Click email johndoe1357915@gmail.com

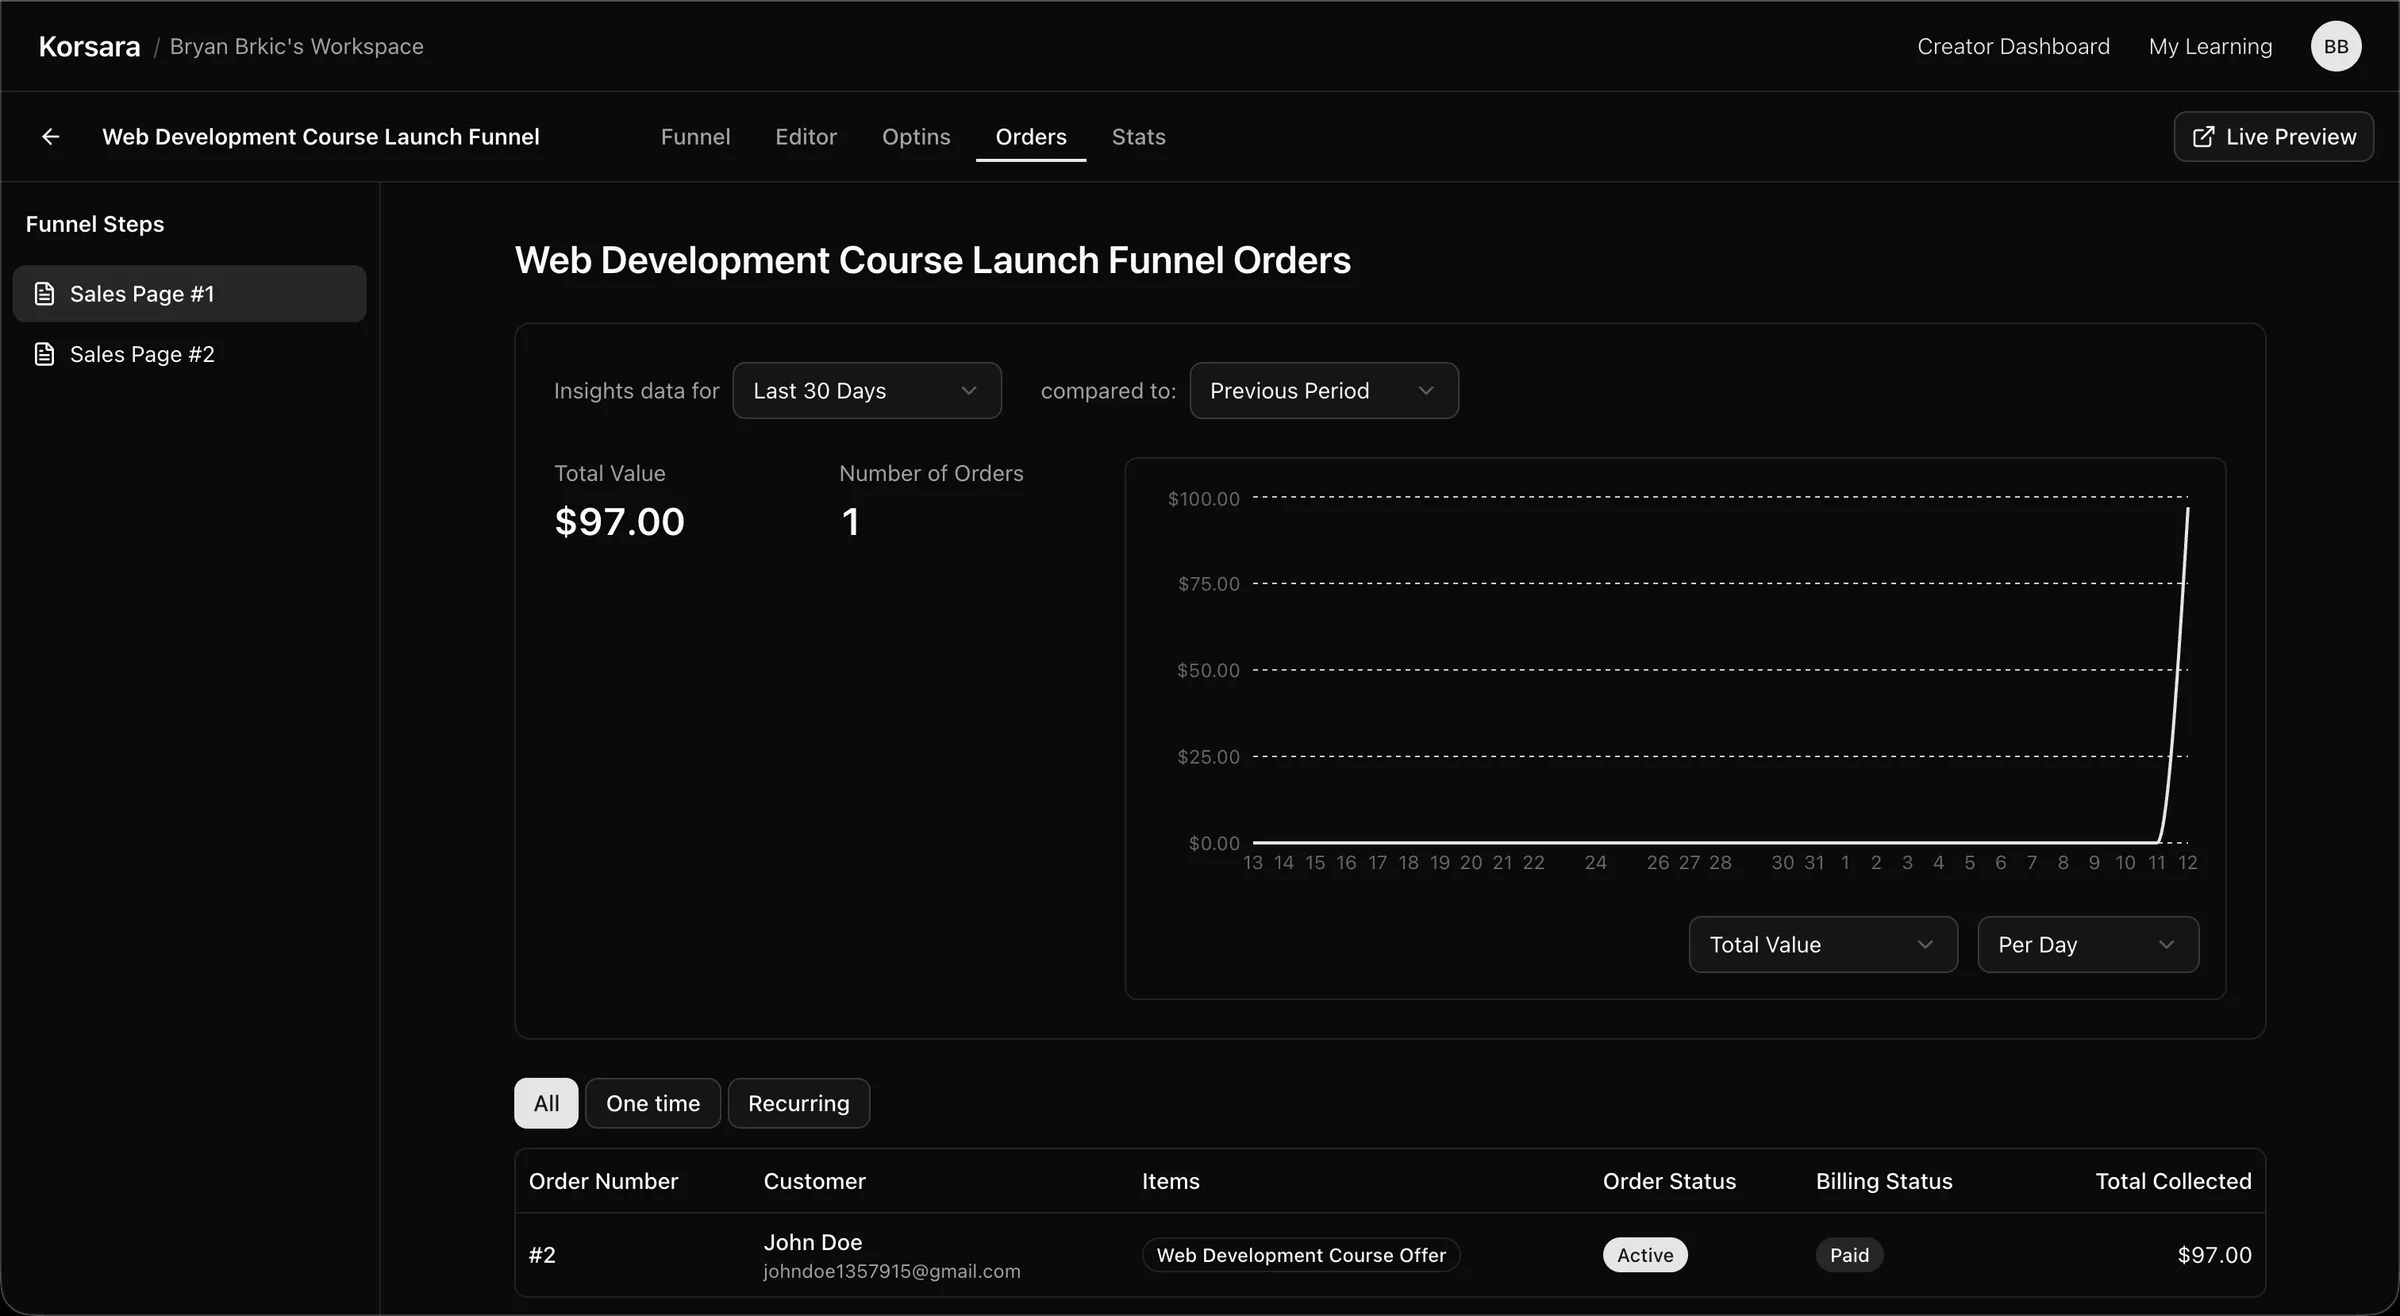click(891, 1271)
